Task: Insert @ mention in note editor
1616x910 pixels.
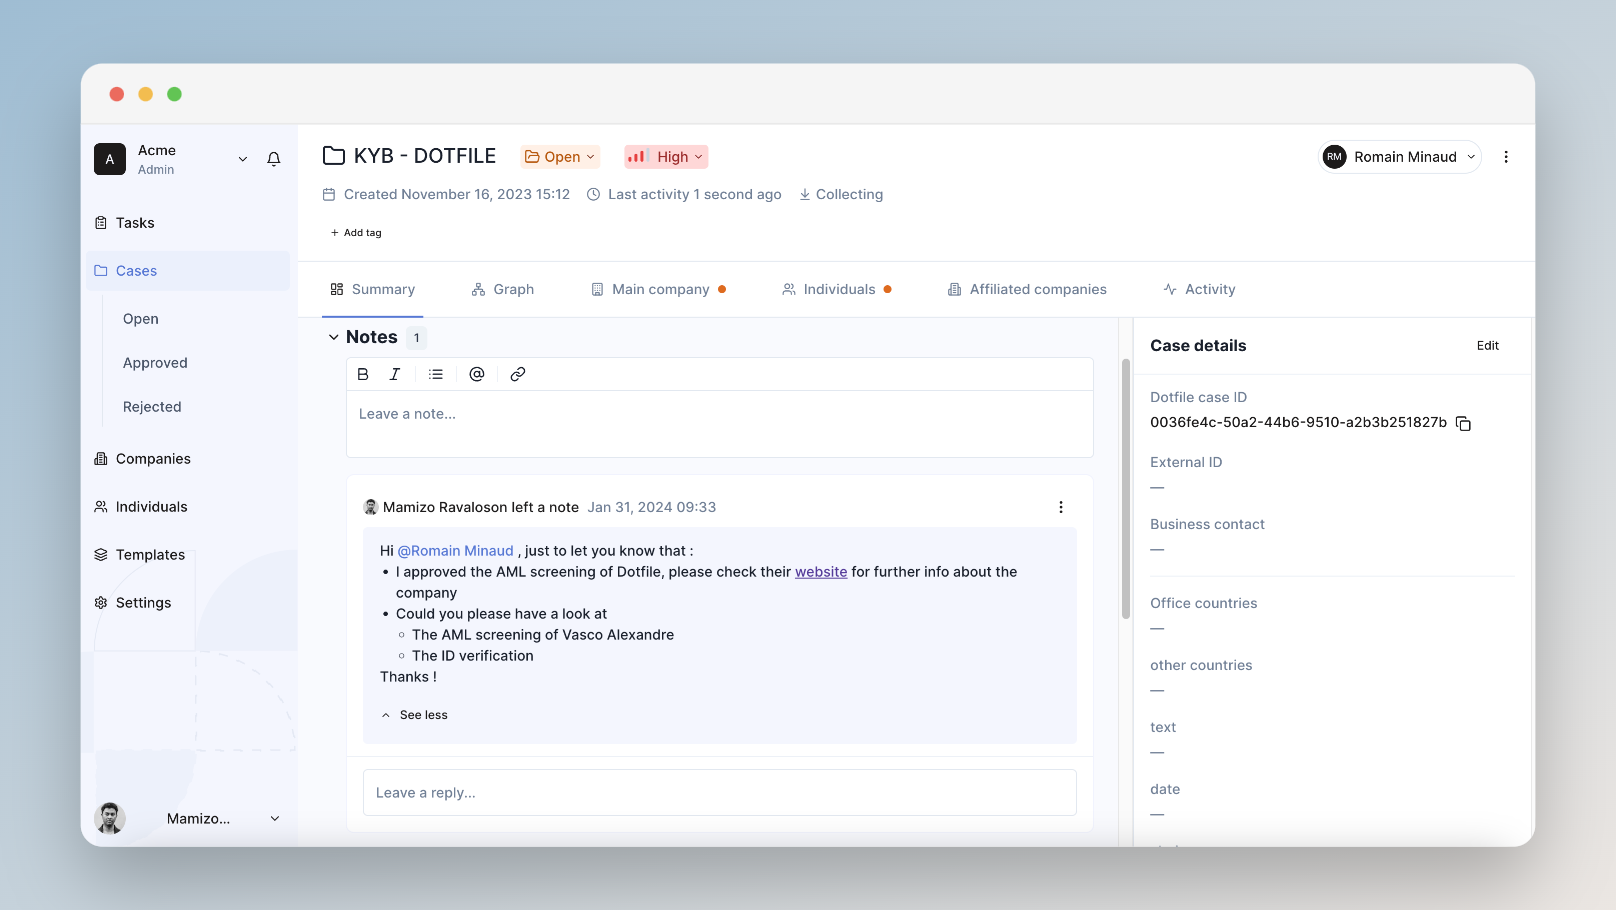Action: [477, 374]
